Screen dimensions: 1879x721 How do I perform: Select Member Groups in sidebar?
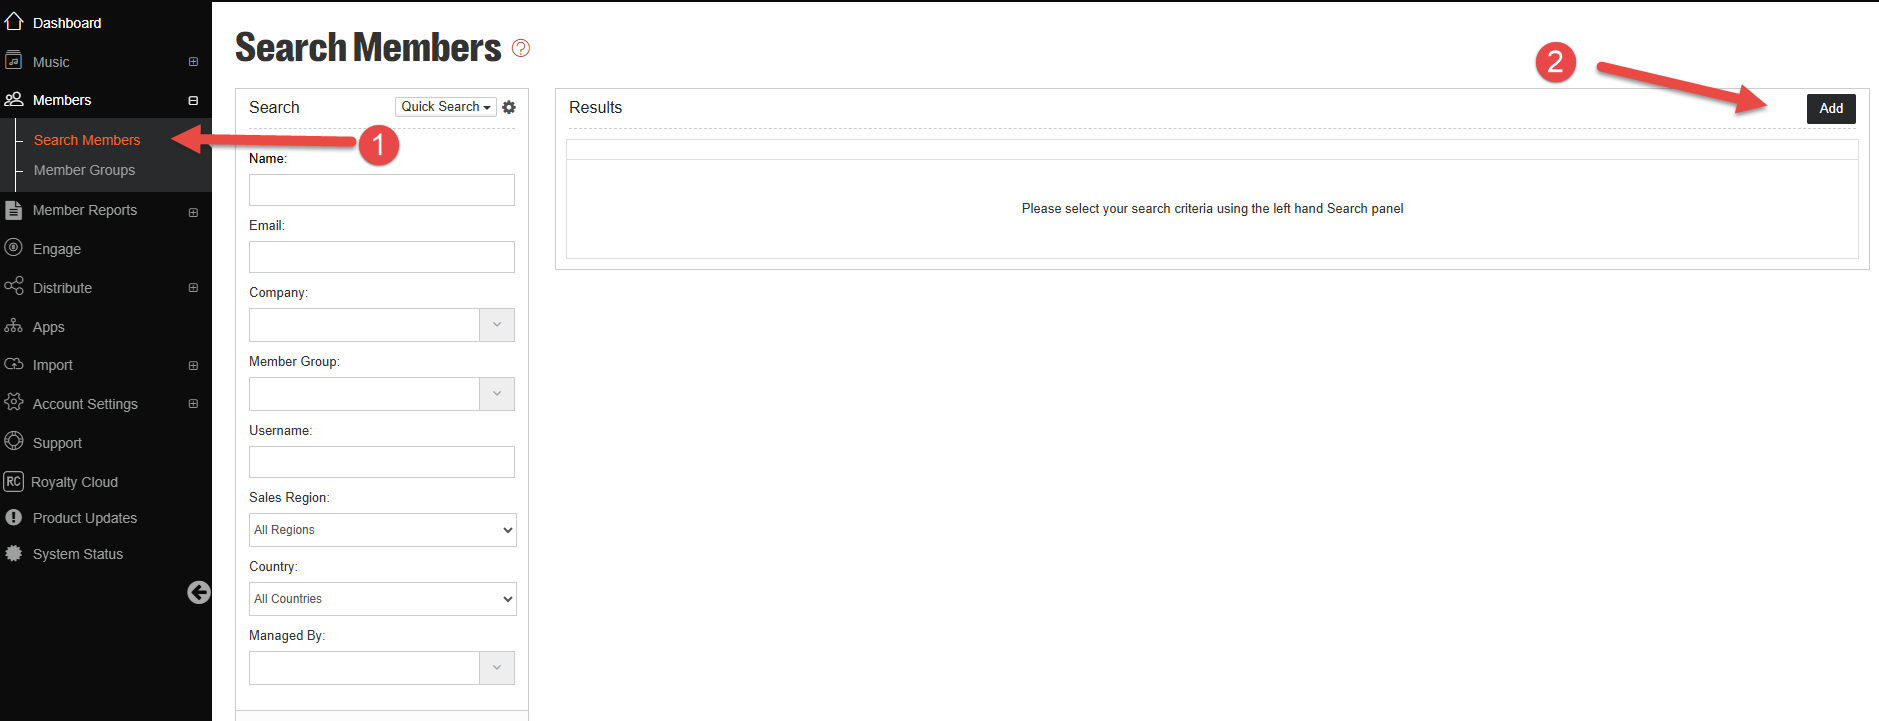(84, 170)
